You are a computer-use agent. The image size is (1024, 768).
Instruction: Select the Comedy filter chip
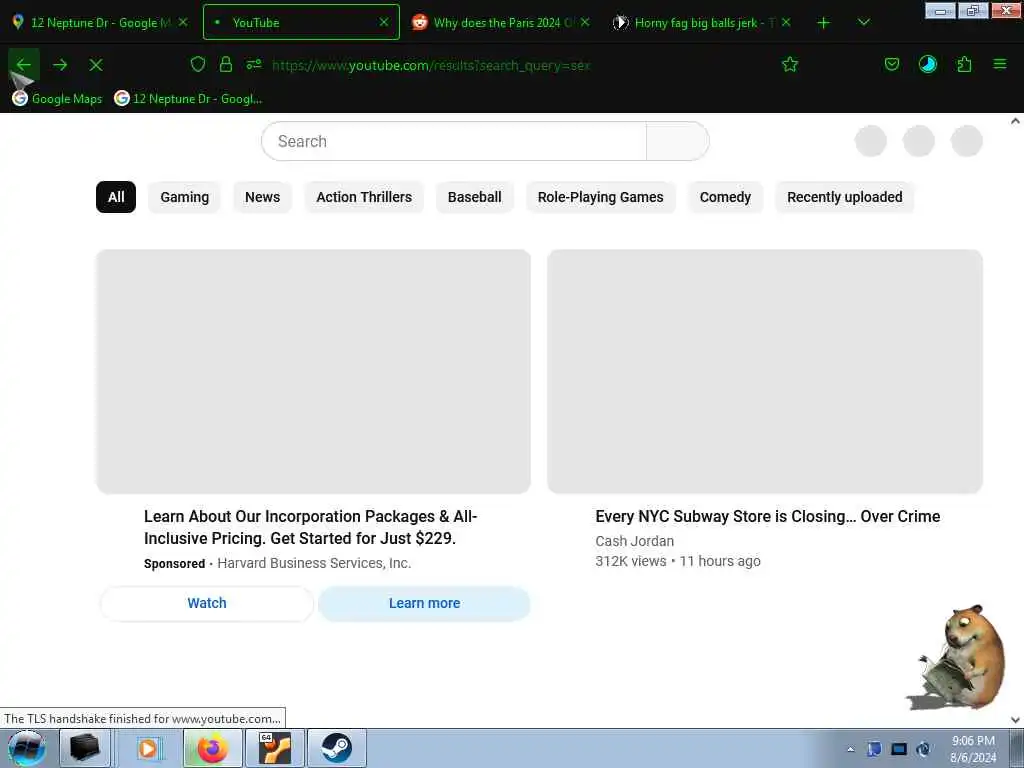[725, 197]
